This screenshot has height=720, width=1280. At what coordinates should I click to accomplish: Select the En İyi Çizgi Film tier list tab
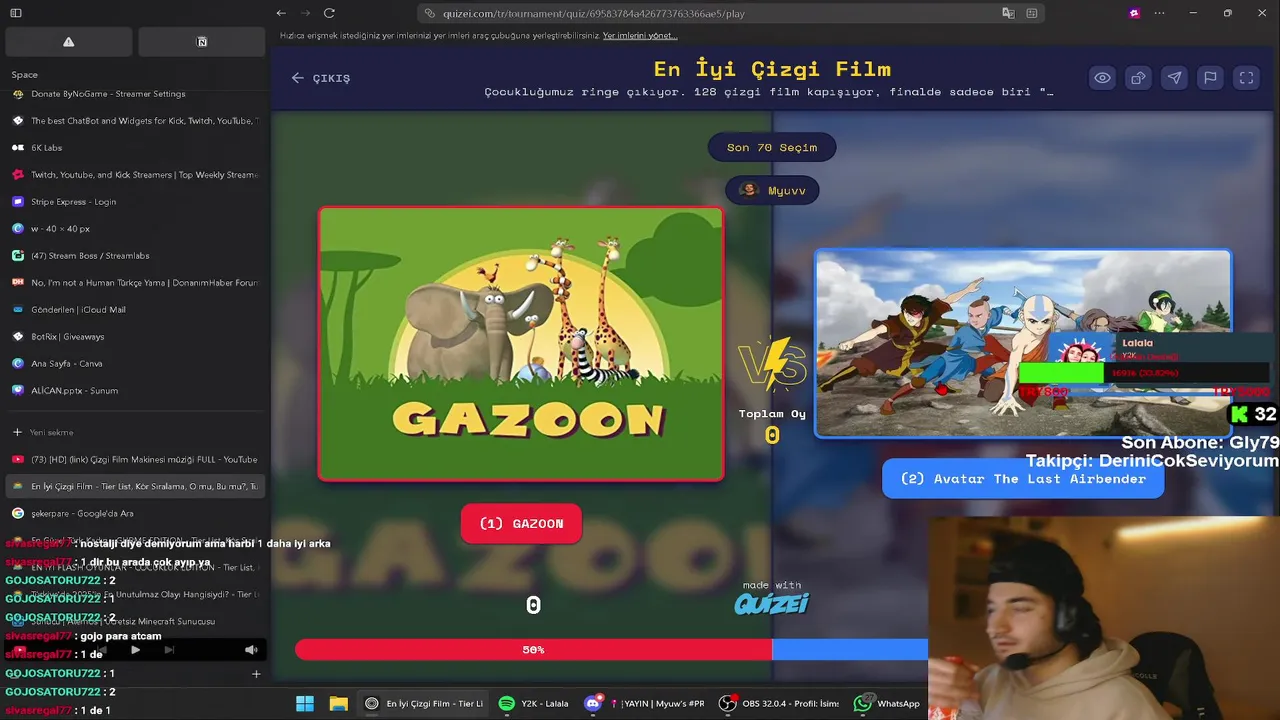coord(135,487)
